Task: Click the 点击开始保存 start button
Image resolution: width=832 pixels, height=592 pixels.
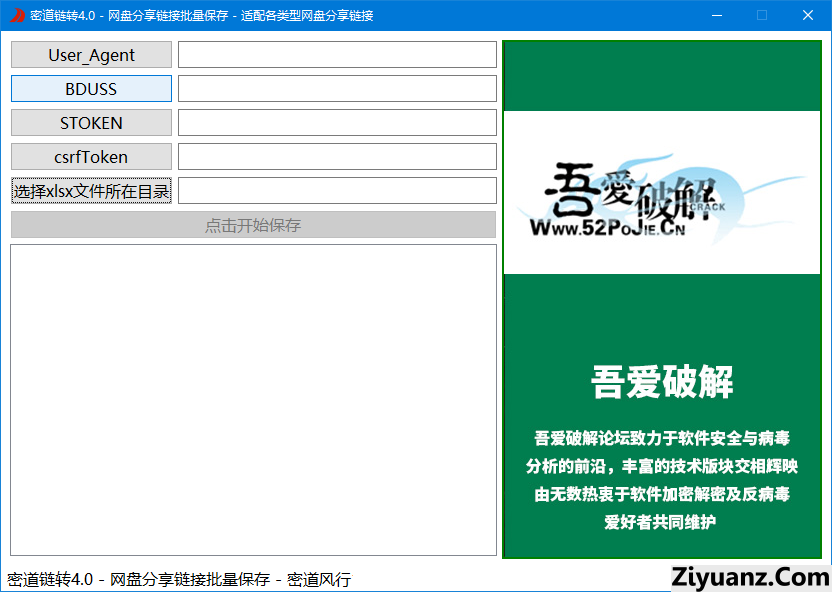Action: [x=253, y=225]
